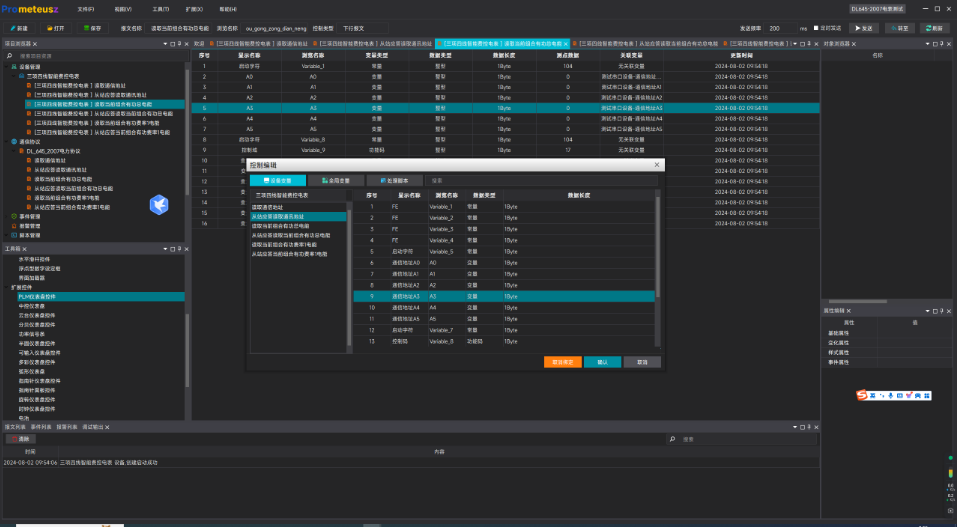Click the 确认 button in dialog
This screenshot has height=528, width=957.
pos(602,361)
